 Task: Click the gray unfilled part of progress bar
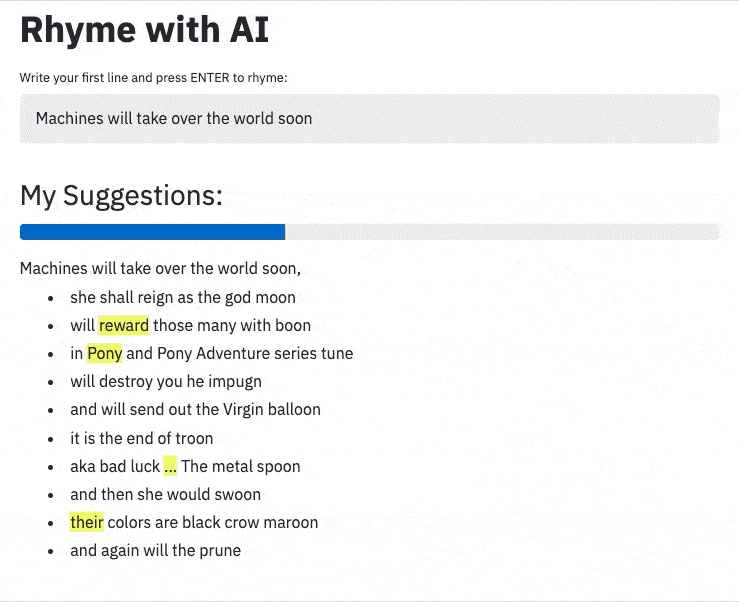[x=501, y=232]
